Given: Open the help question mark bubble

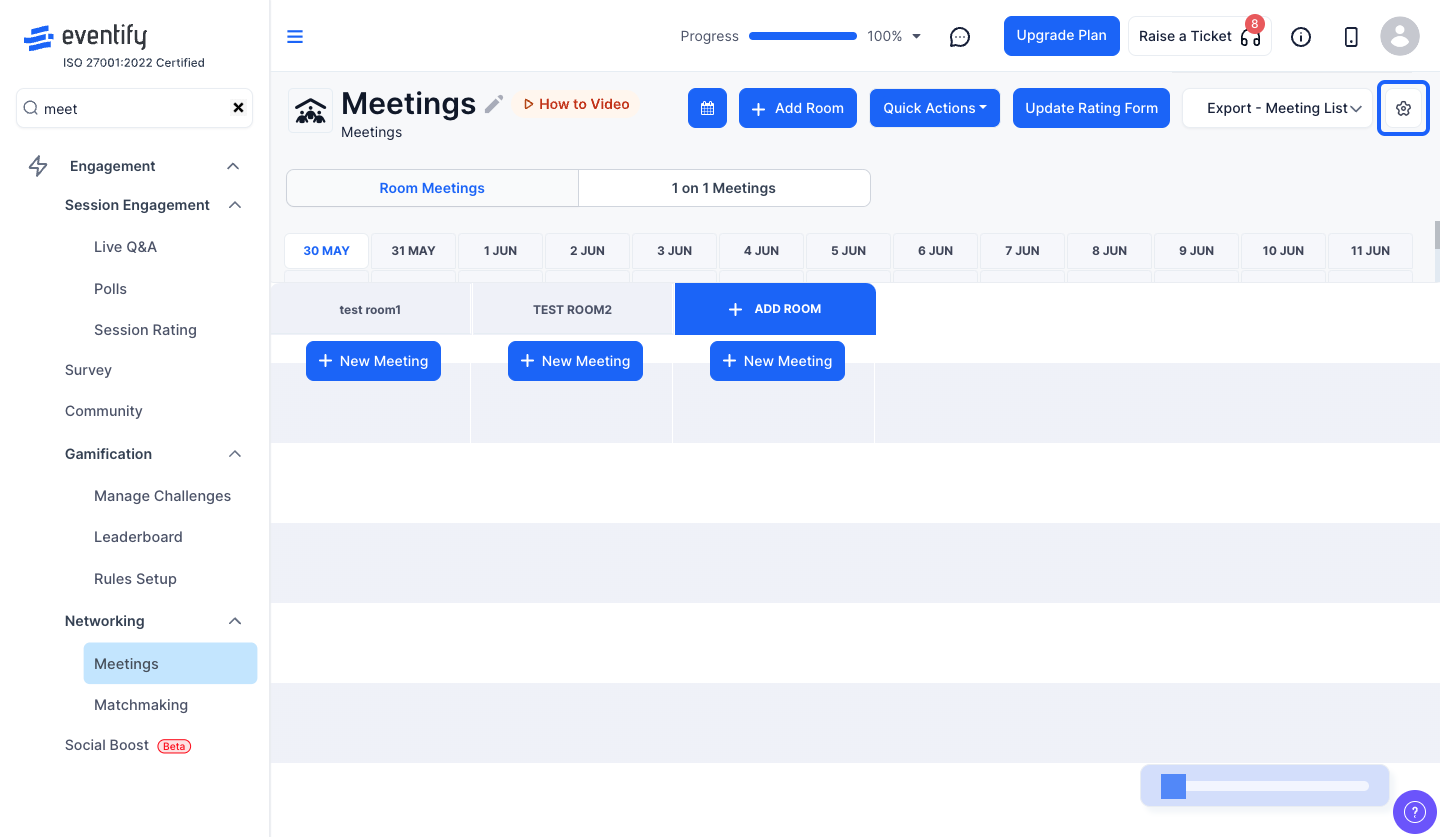Looking at the screenshot, I should click(1414, 811).
